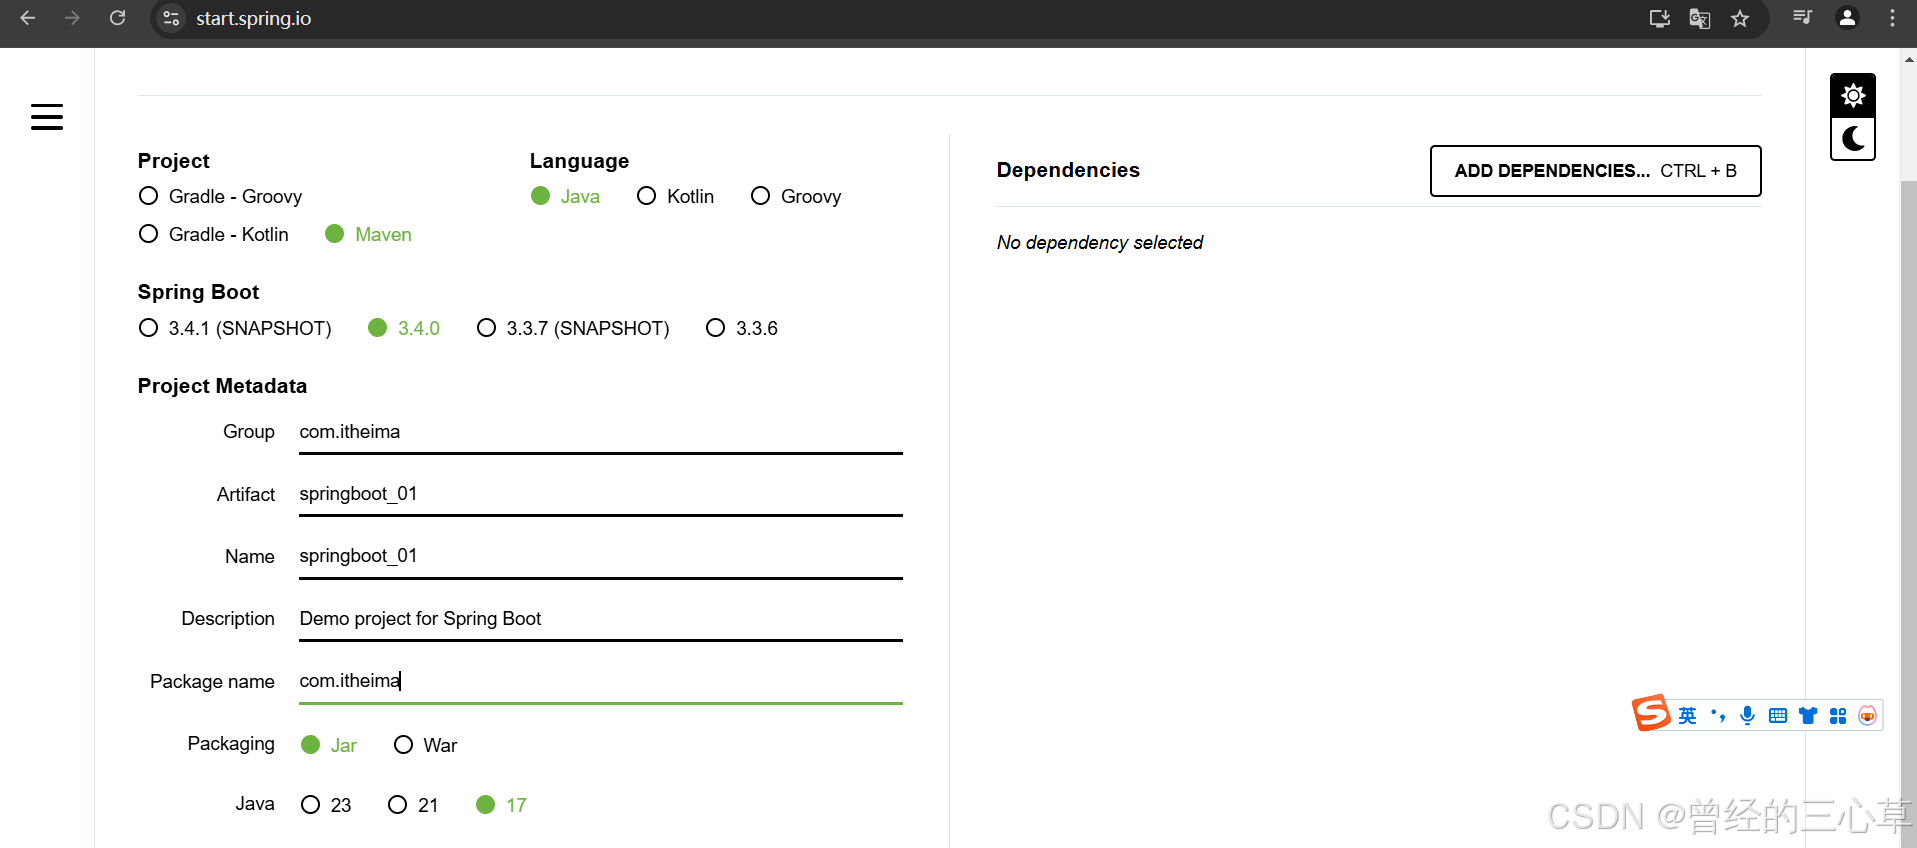Toggle Sogou punctuation mode
The width and height of the screenshot is (1917, 848).
pos(1718,715)
